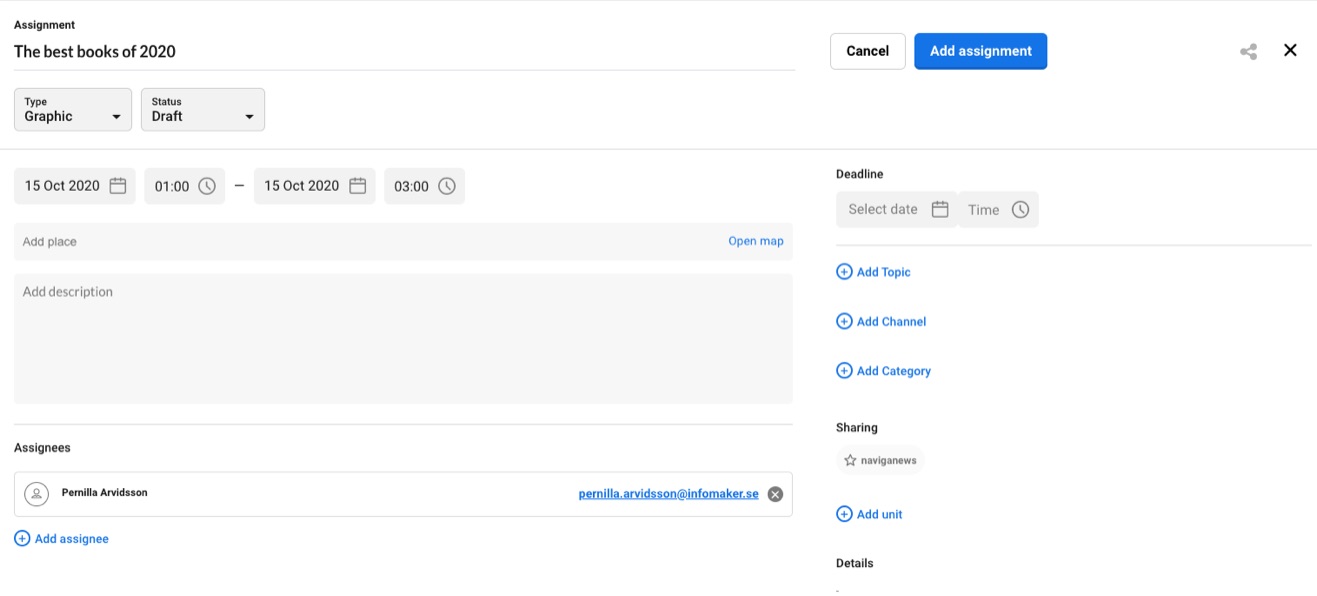Click the start time clock icon
The width and height of the screenshot is (1317, 596).
tap(207, 186)
